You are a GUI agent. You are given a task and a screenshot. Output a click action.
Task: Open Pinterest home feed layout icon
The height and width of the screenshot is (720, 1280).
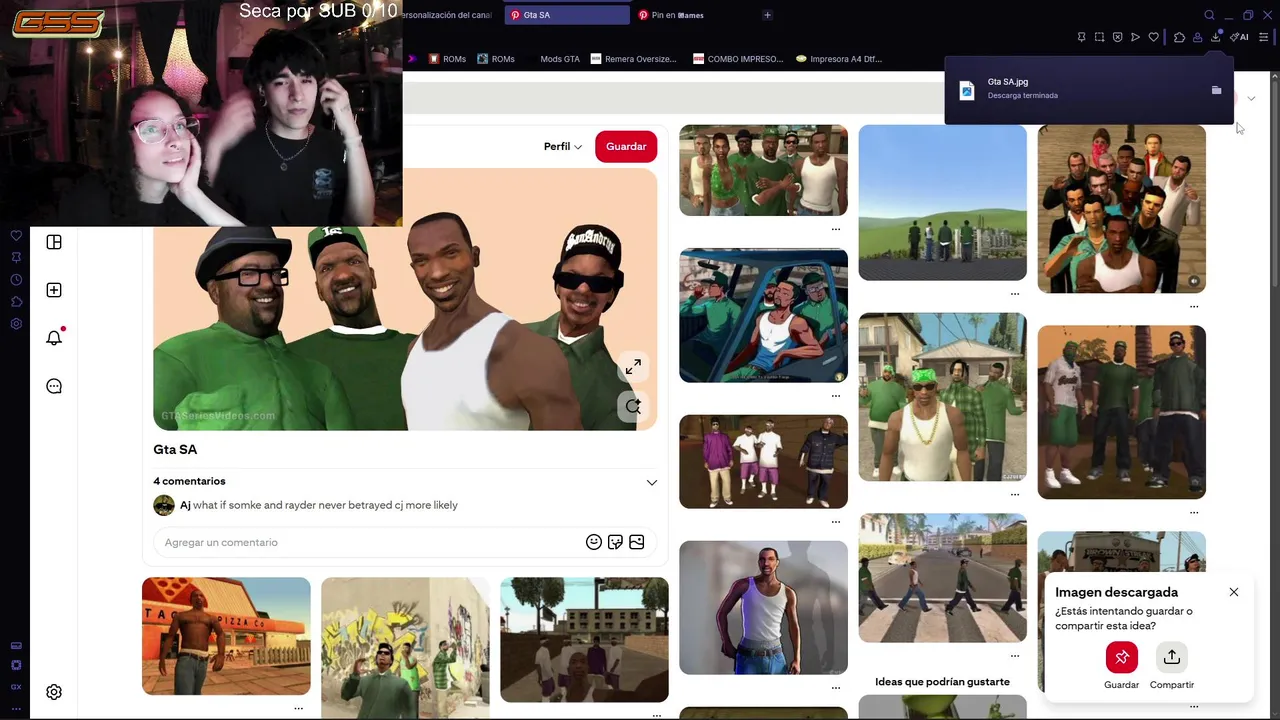point(54,242)
